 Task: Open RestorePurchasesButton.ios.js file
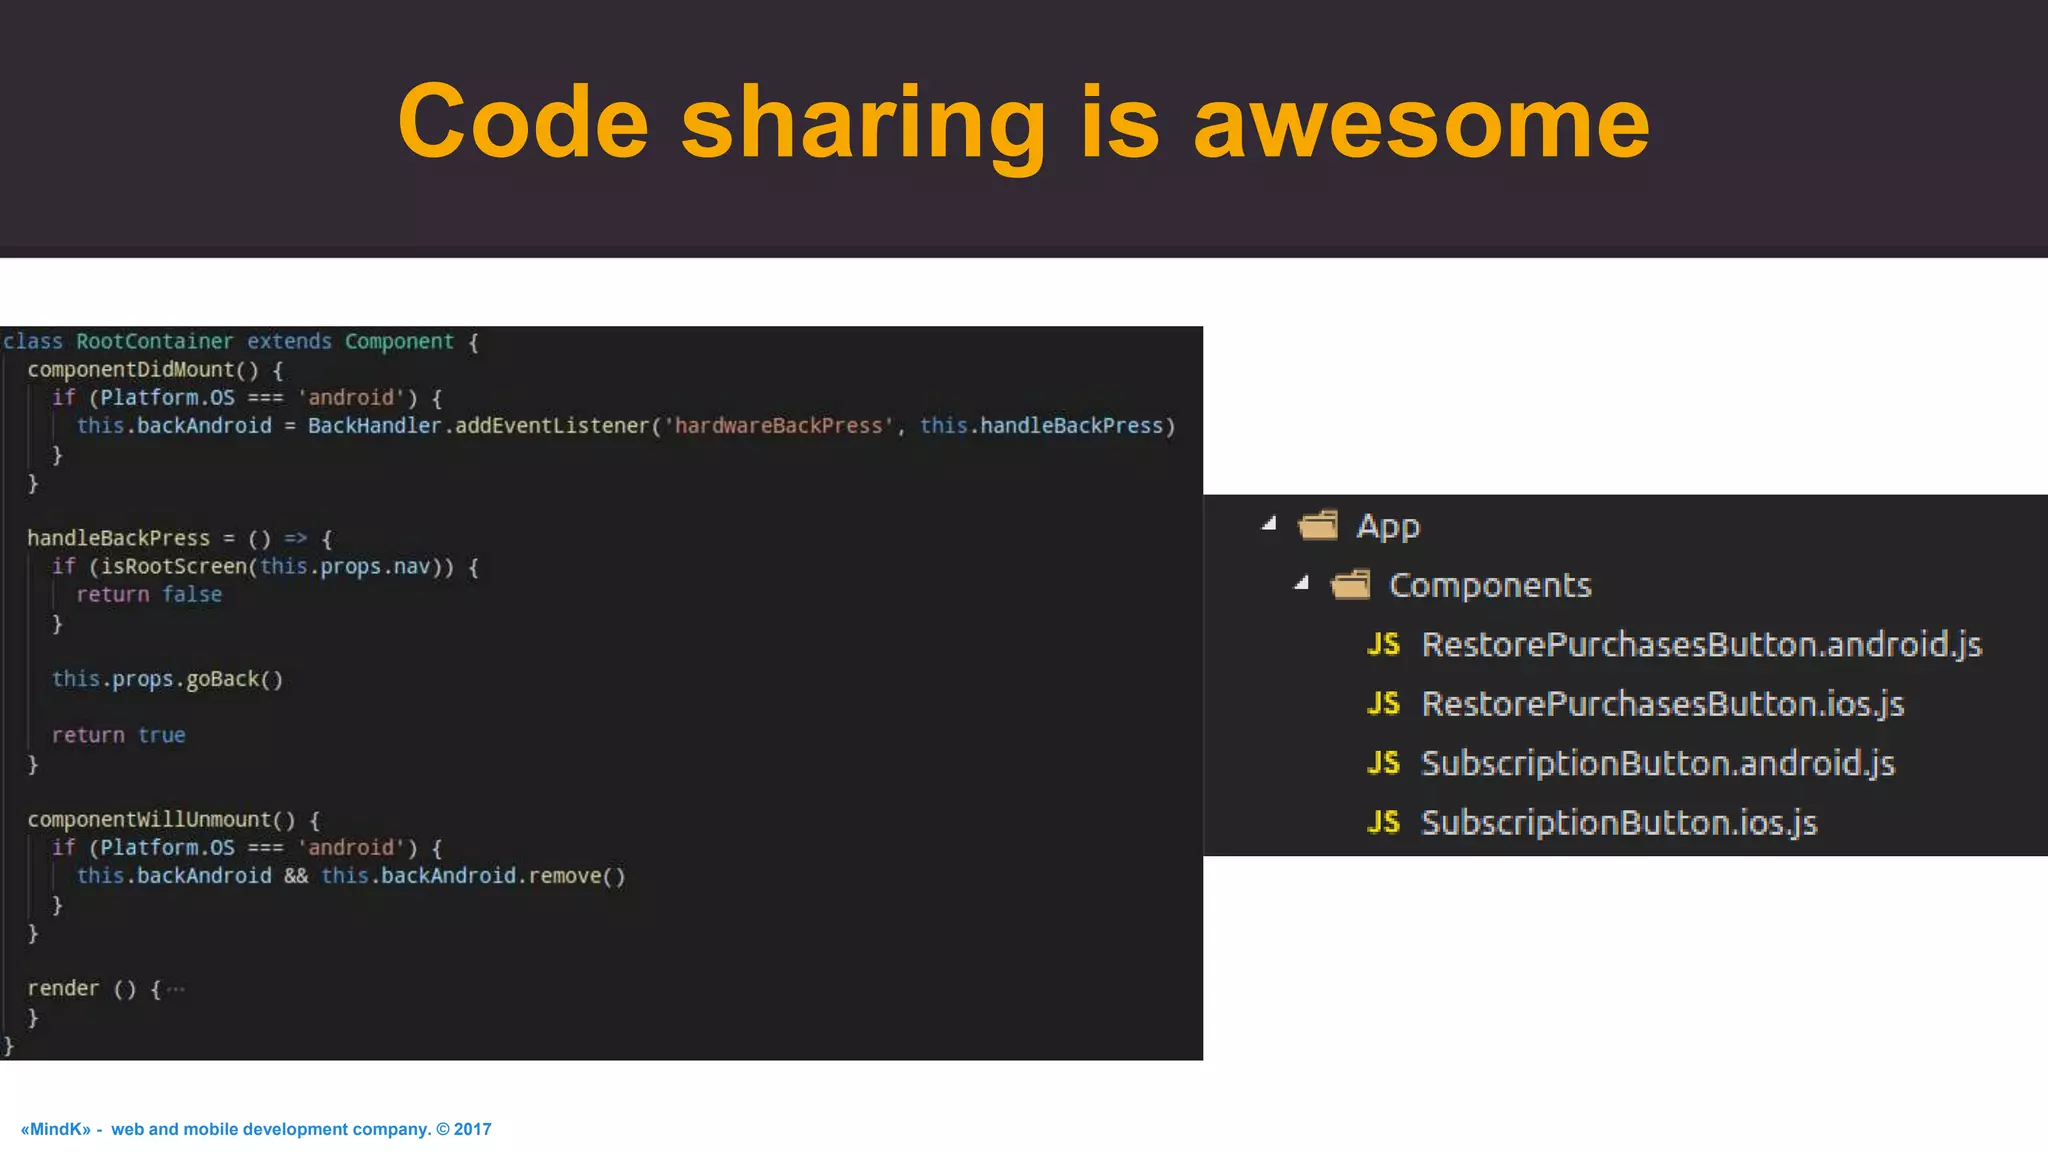coord(1663,704)
